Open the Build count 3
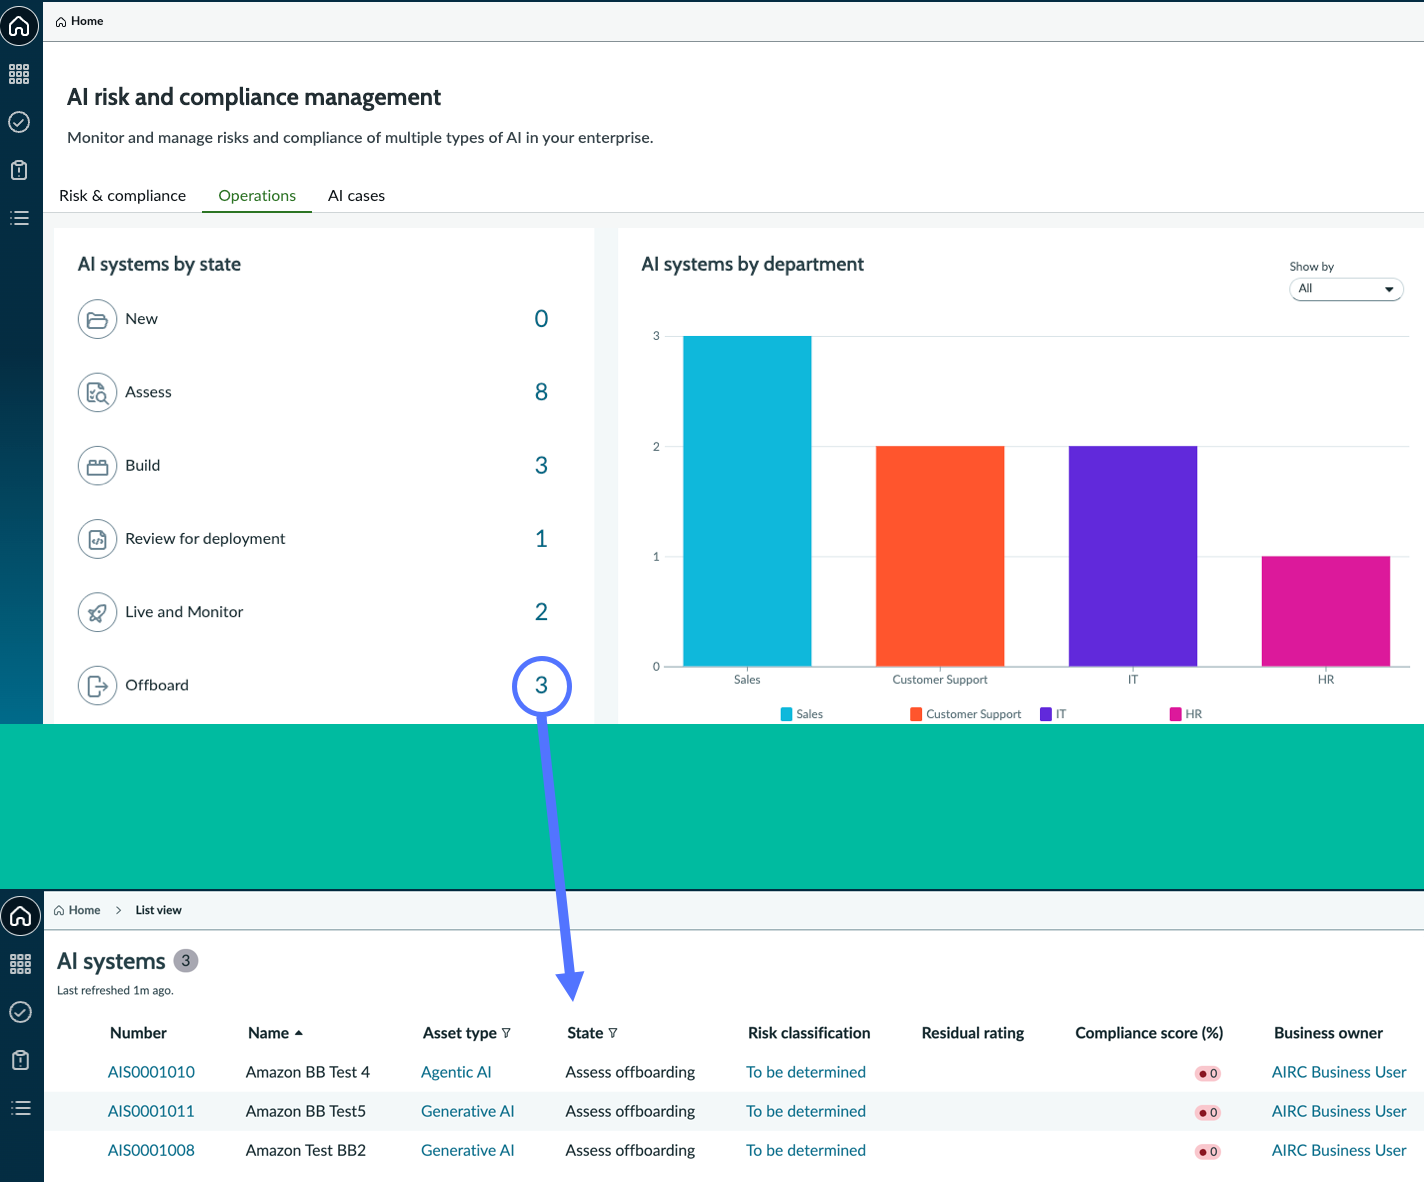 coord(541,466)
